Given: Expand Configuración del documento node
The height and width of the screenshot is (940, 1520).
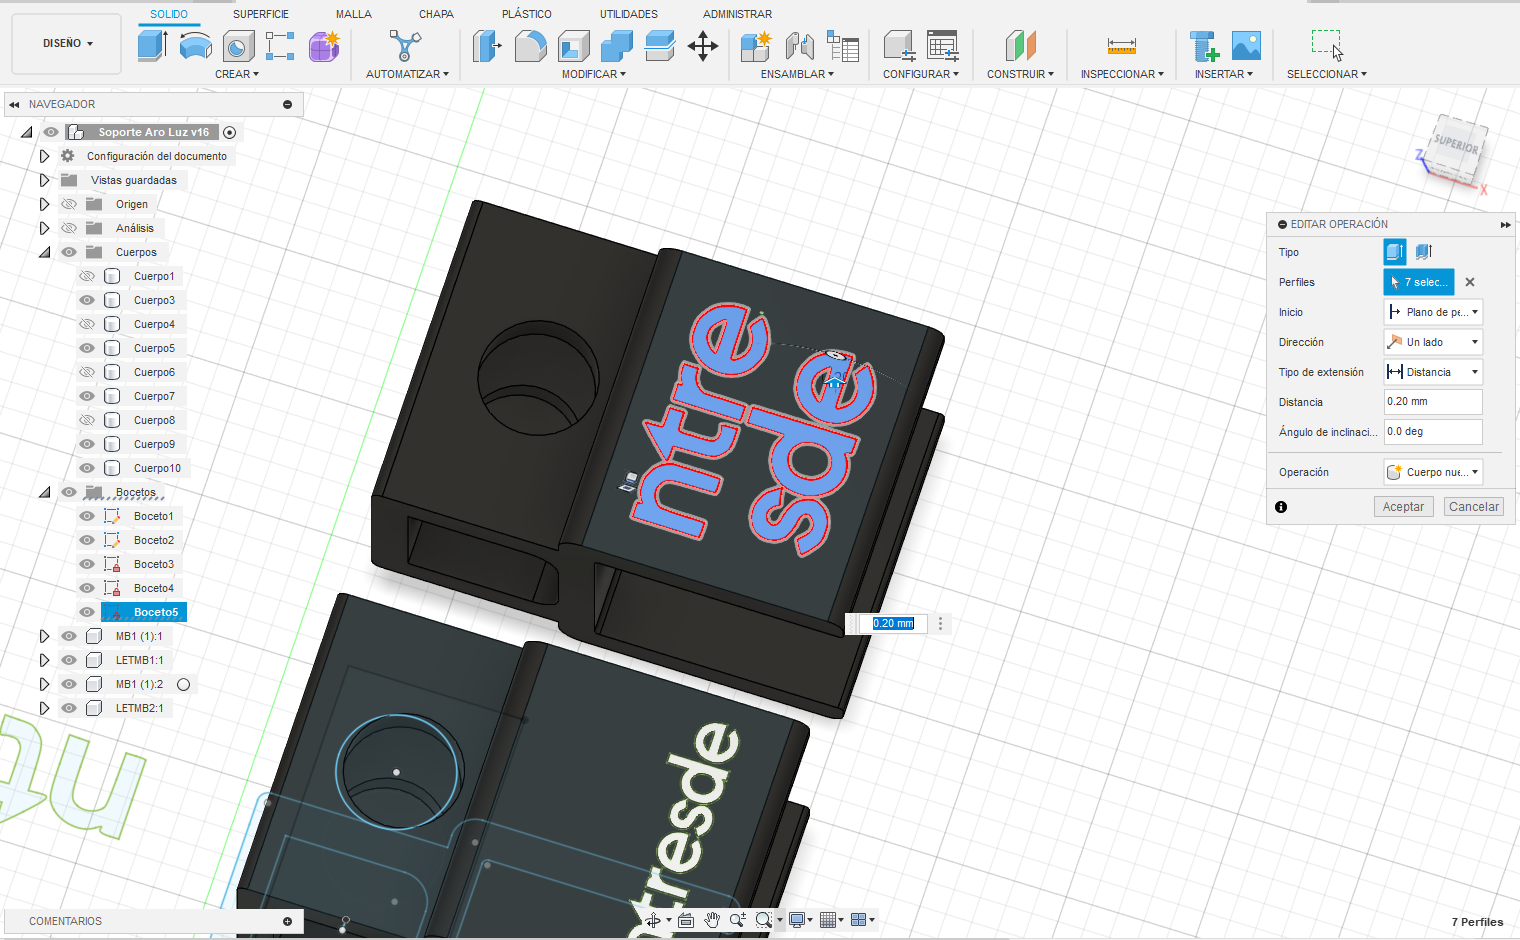Looking at the screenshot, I should coord(44,156).
